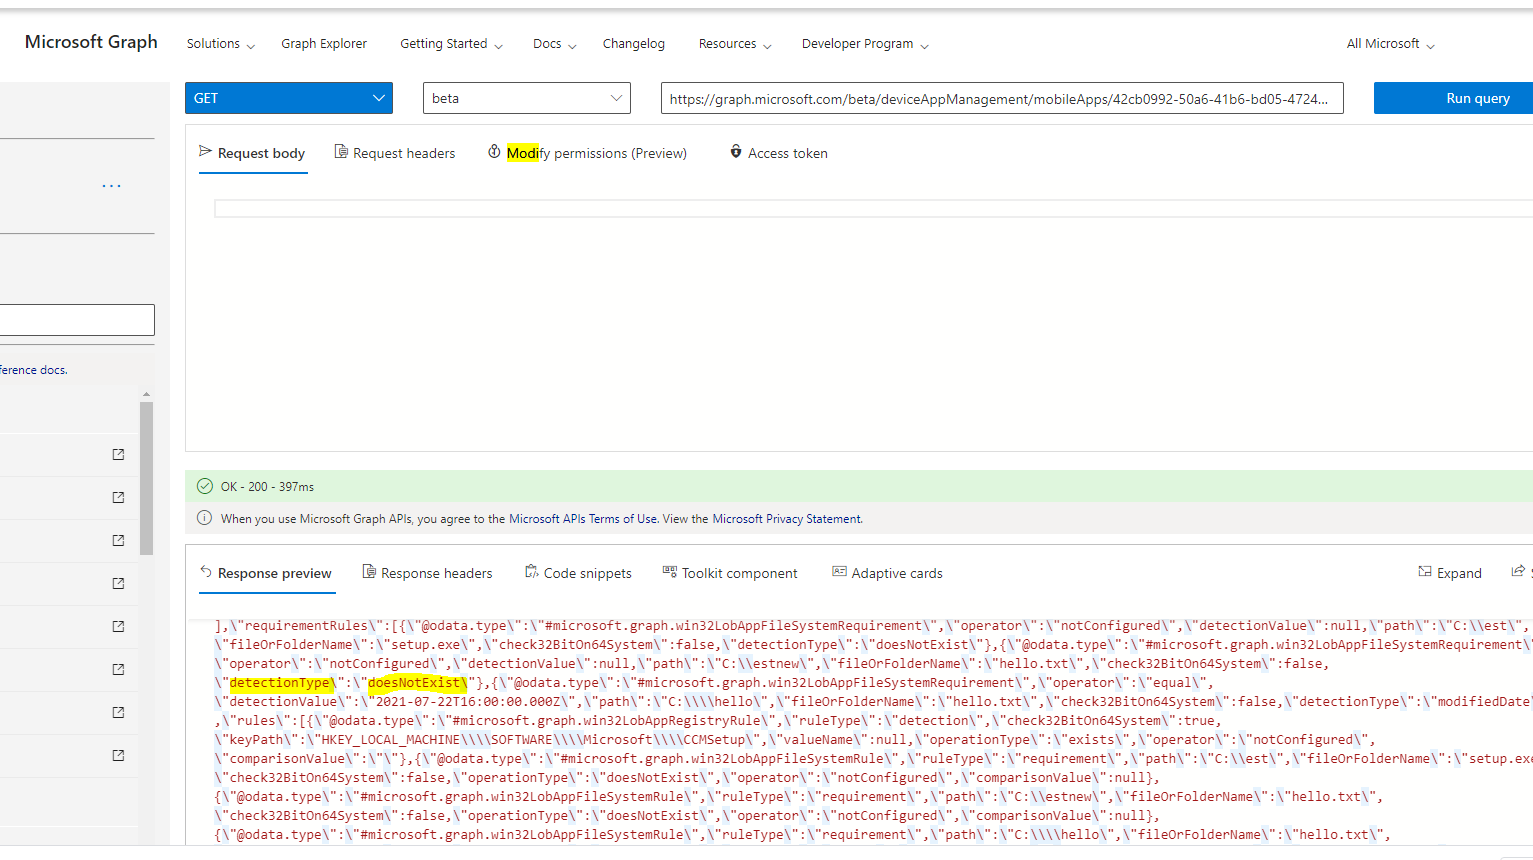This screenshot has height=860, width=1533.
Task: Expand the All Microsoft menu
Action: 1390,44
